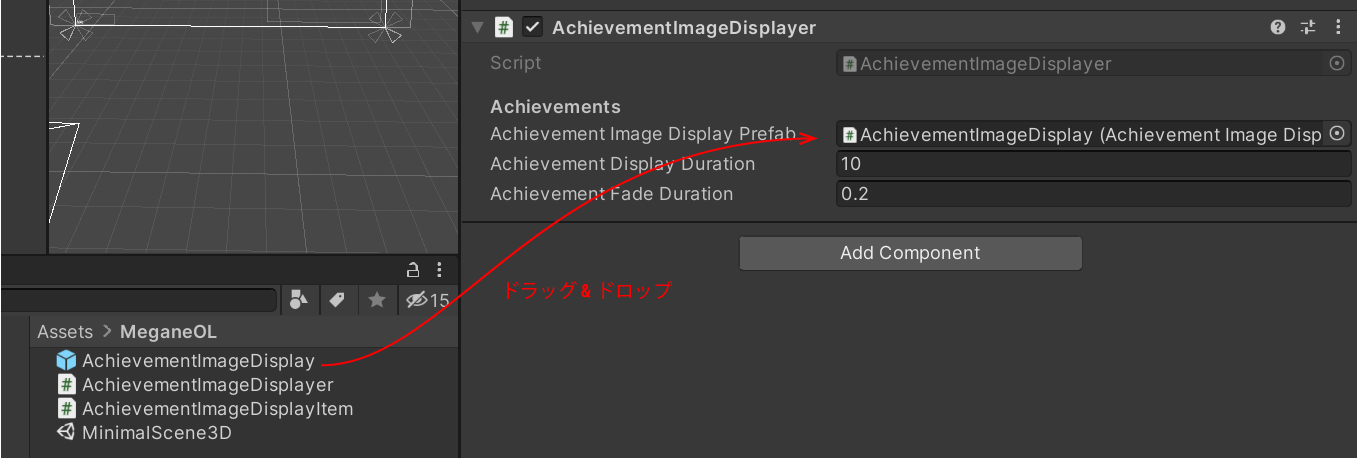Toggle the Project panel lock icon
This screenshot has height=459, width=1357.
412,269
